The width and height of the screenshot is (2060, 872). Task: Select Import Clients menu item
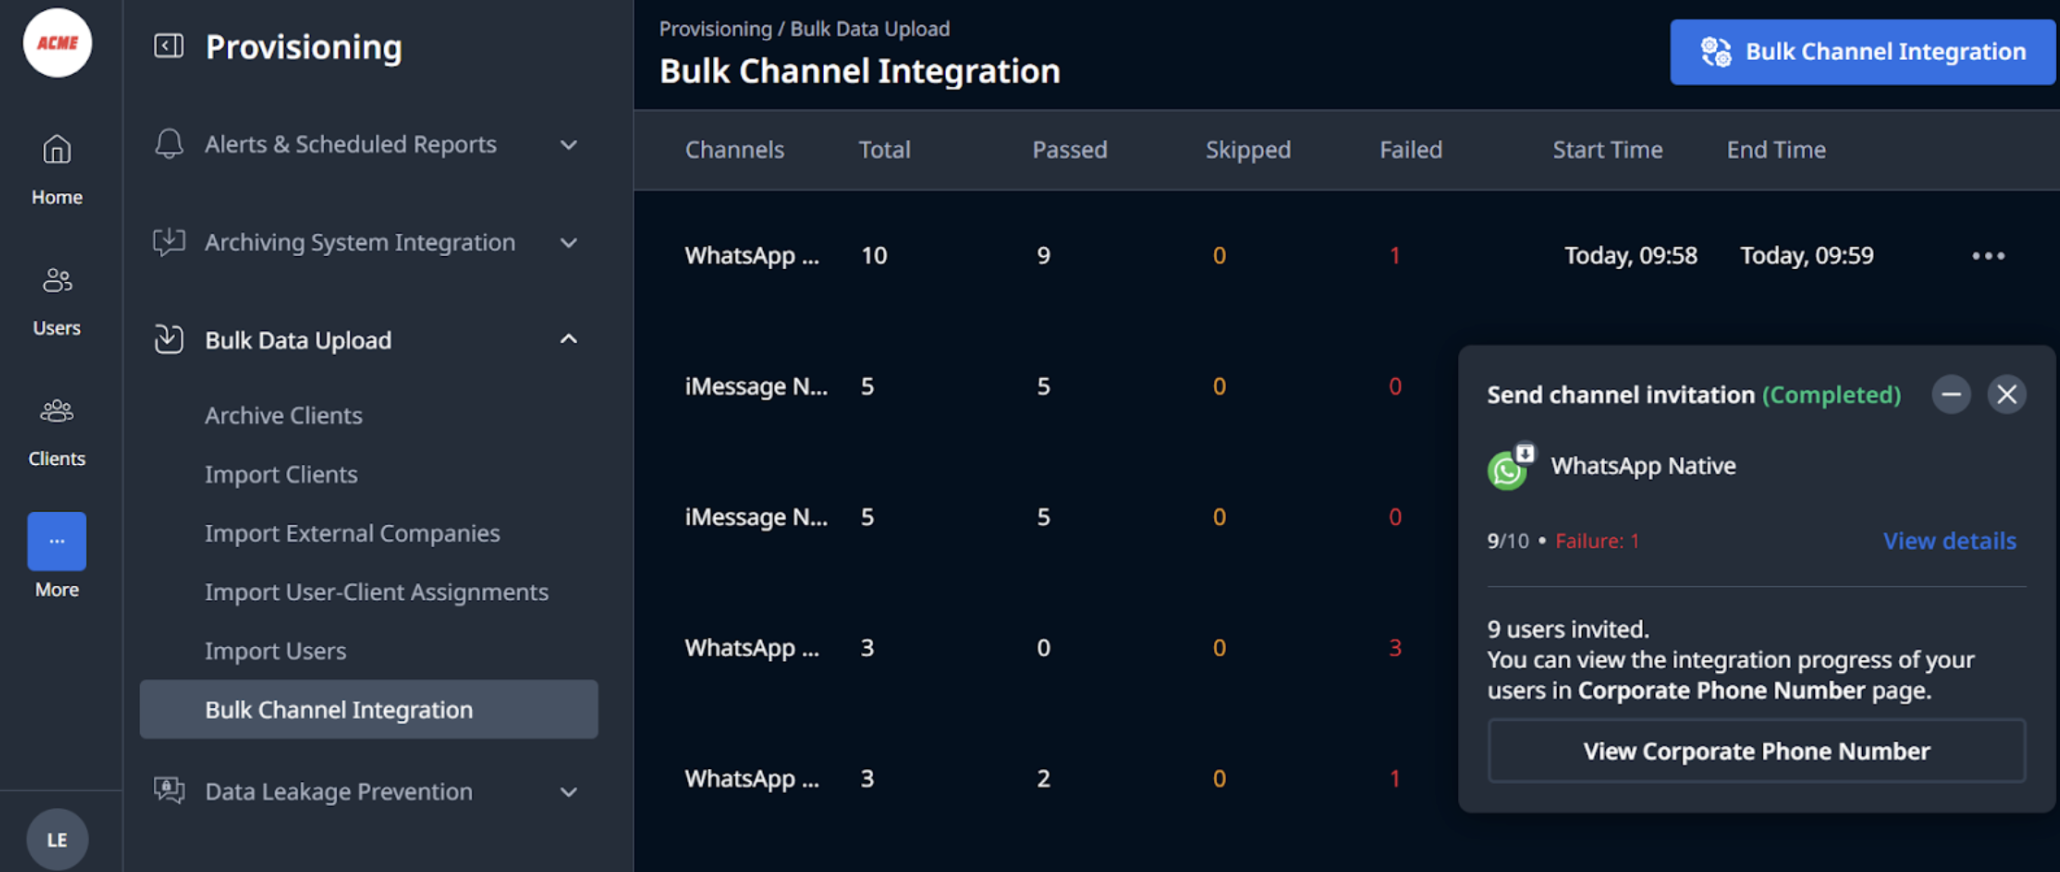pyautogui.click(x=281, y=474)
